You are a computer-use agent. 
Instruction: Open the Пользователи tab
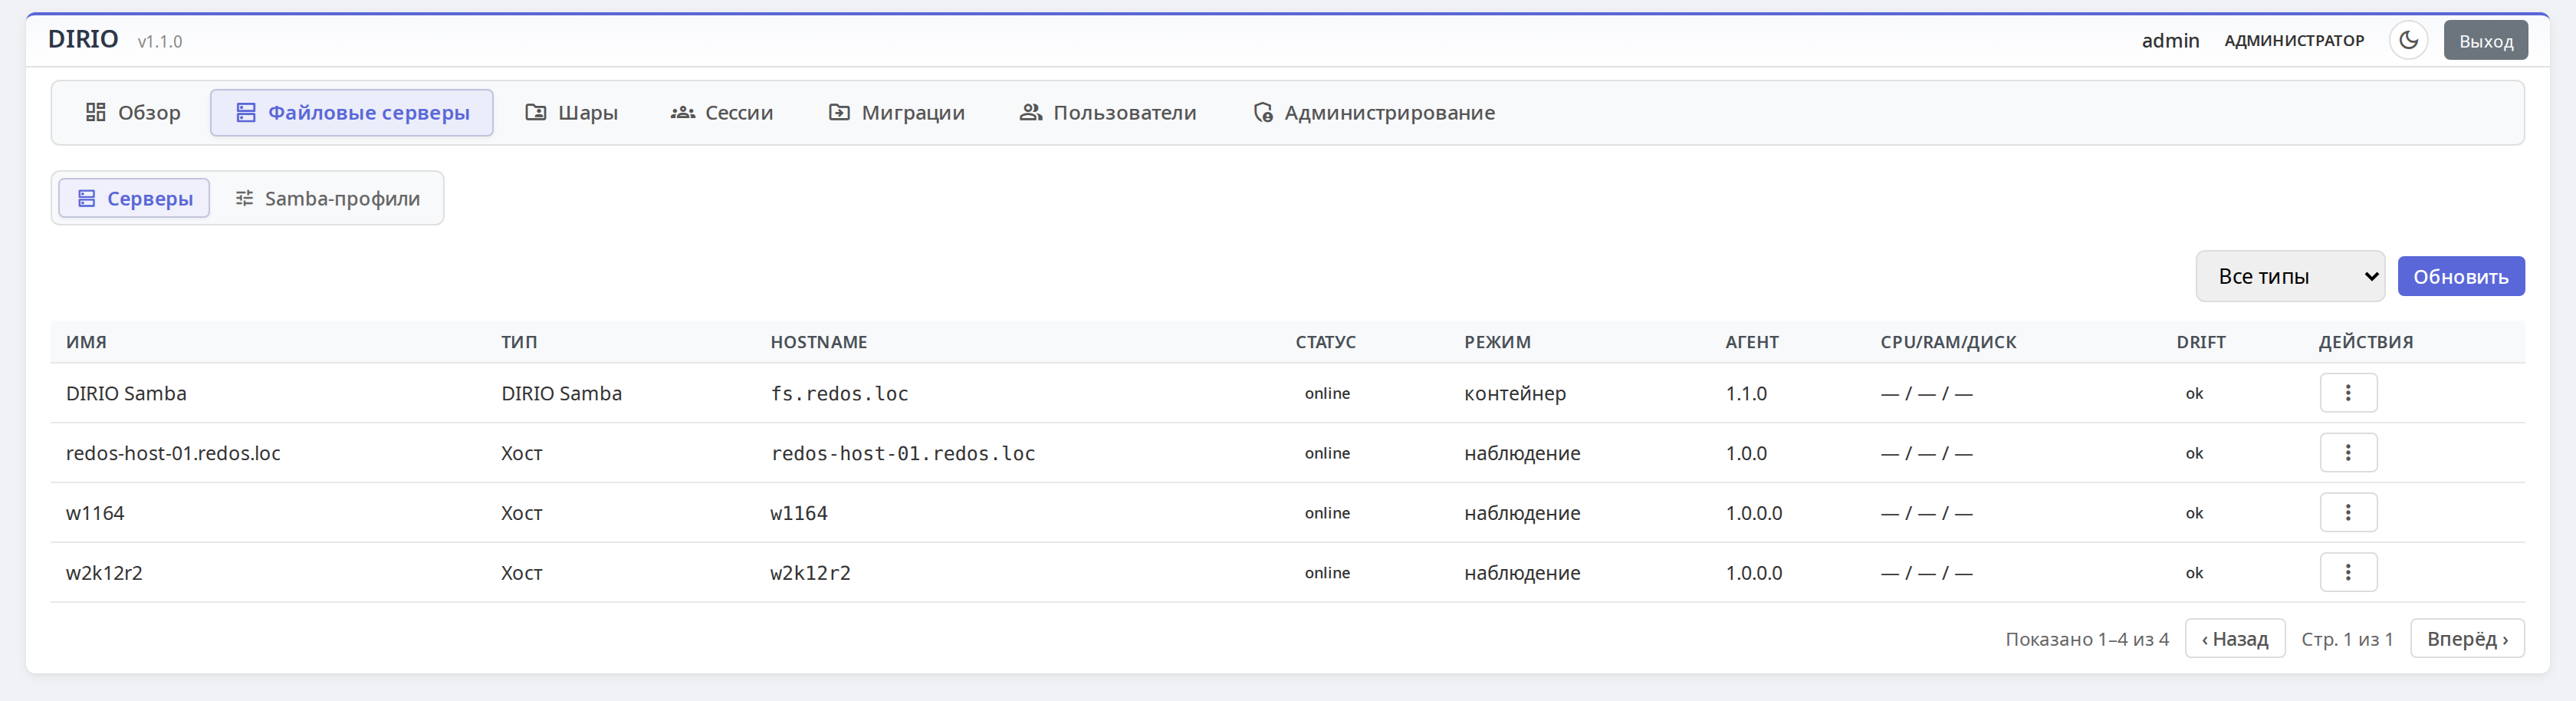pyautogui.click(x=1108, y=112)
